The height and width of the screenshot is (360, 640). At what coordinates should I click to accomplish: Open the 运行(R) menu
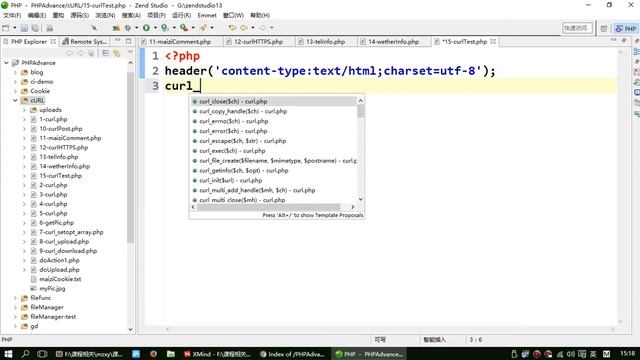point(181,15)
